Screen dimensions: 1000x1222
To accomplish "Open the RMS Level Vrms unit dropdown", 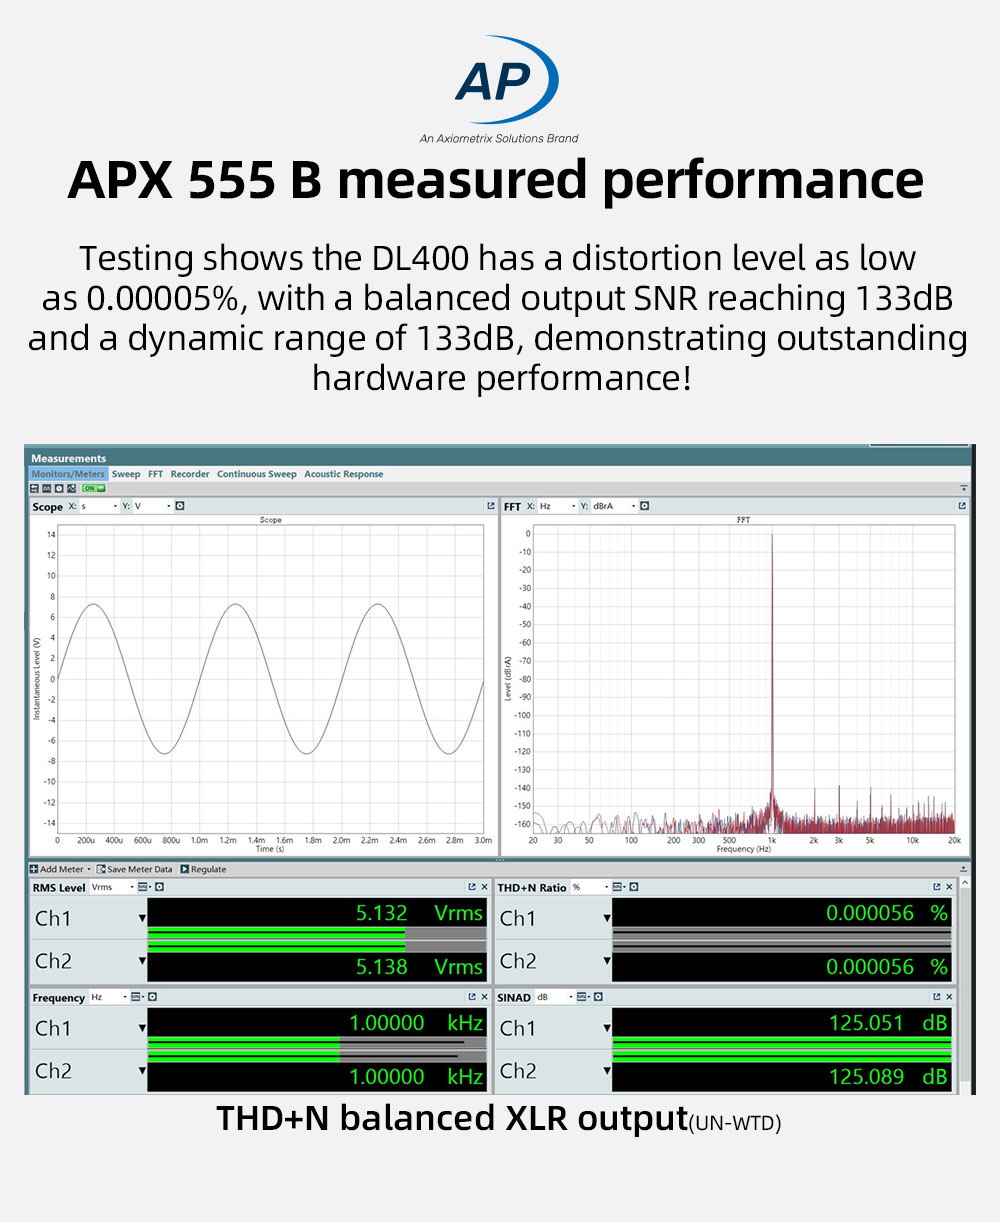I will point(130,887).
